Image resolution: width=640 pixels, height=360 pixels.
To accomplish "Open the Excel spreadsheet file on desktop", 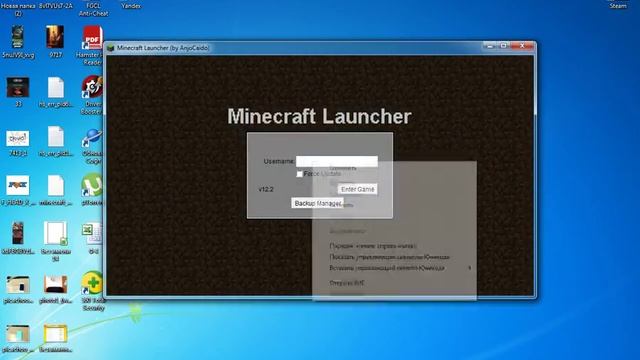I will (x=93, y=234).
